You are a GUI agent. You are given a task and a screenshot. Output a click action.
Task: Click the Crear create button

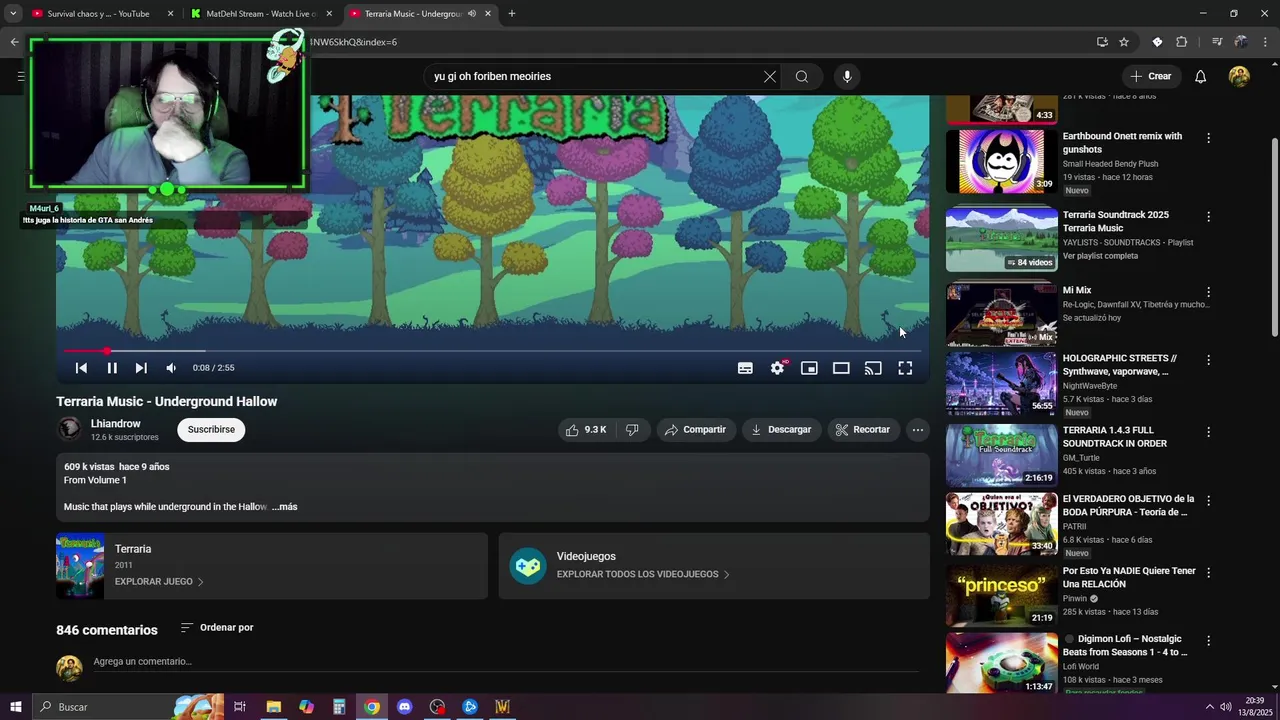(1150, 76)
